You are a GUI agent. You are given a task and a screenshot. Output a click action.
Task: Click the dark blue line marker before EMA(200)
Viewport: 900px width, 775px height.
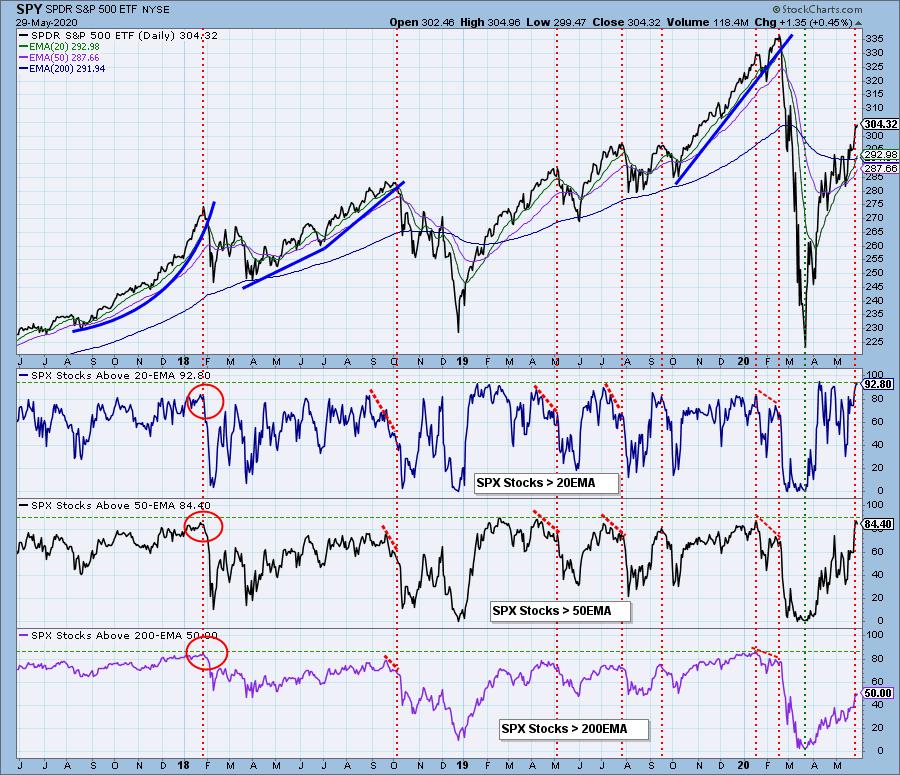point(24,68)
